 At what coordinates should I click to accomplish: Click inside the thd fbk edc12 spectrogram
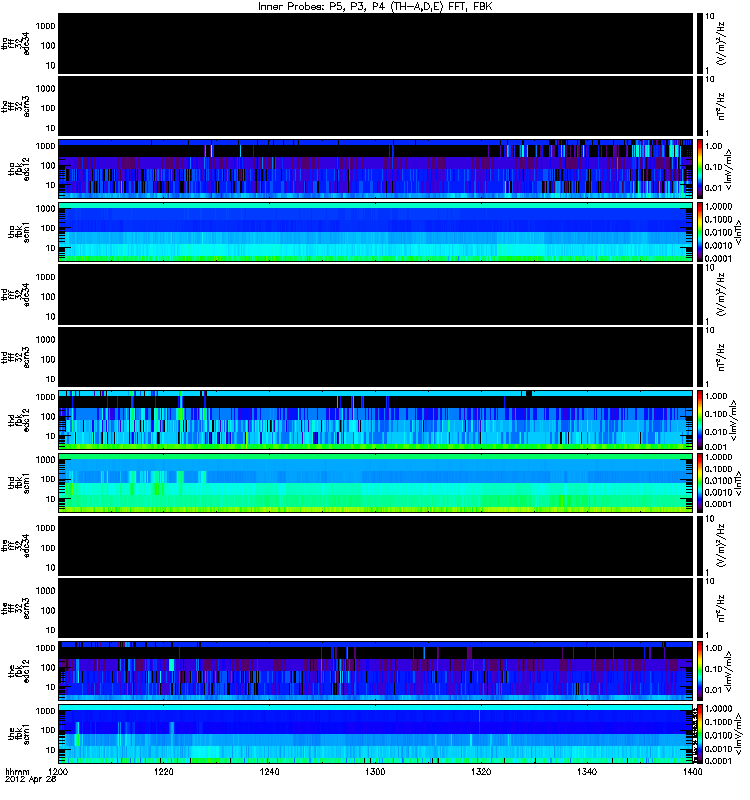(376, 420)
